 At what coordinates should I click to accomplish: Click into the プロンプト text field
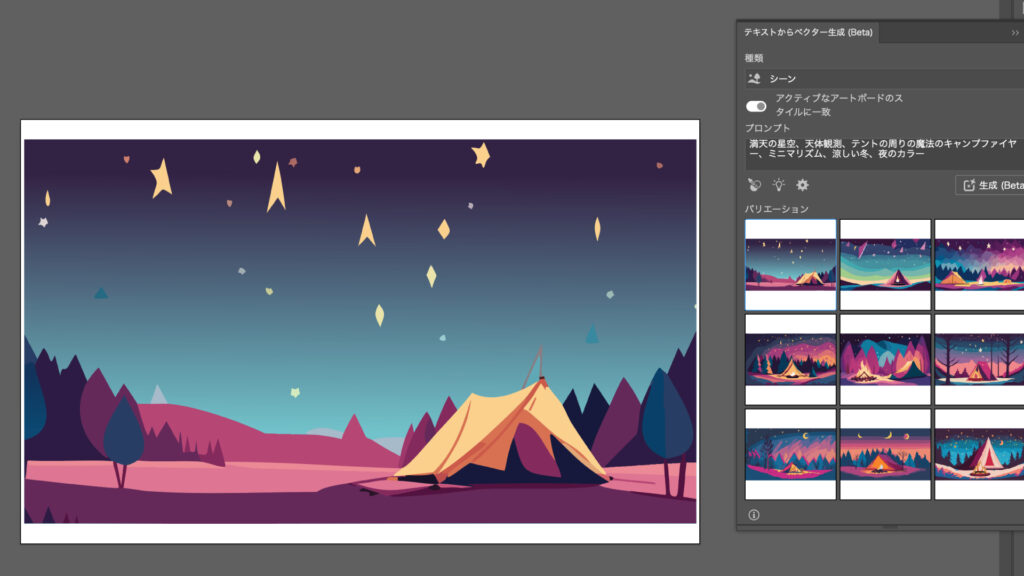[880, 149]
